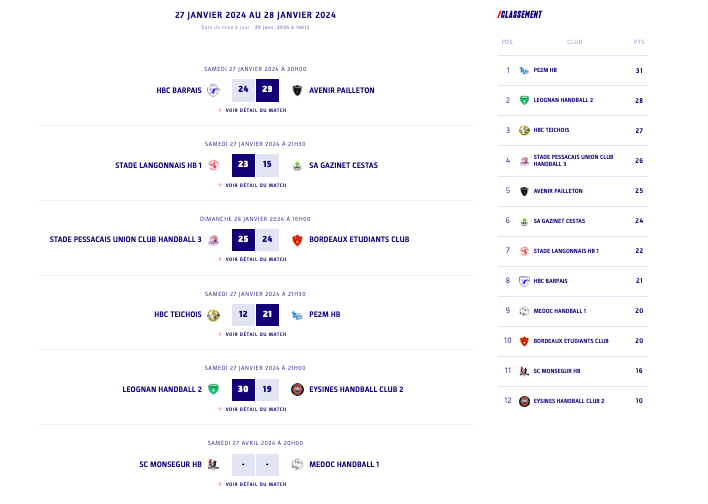The height and width of the screenshot is (504, 708).
Task: Click the Eysines Handball Club 2 match logo
Action: (x=297, y=389)
